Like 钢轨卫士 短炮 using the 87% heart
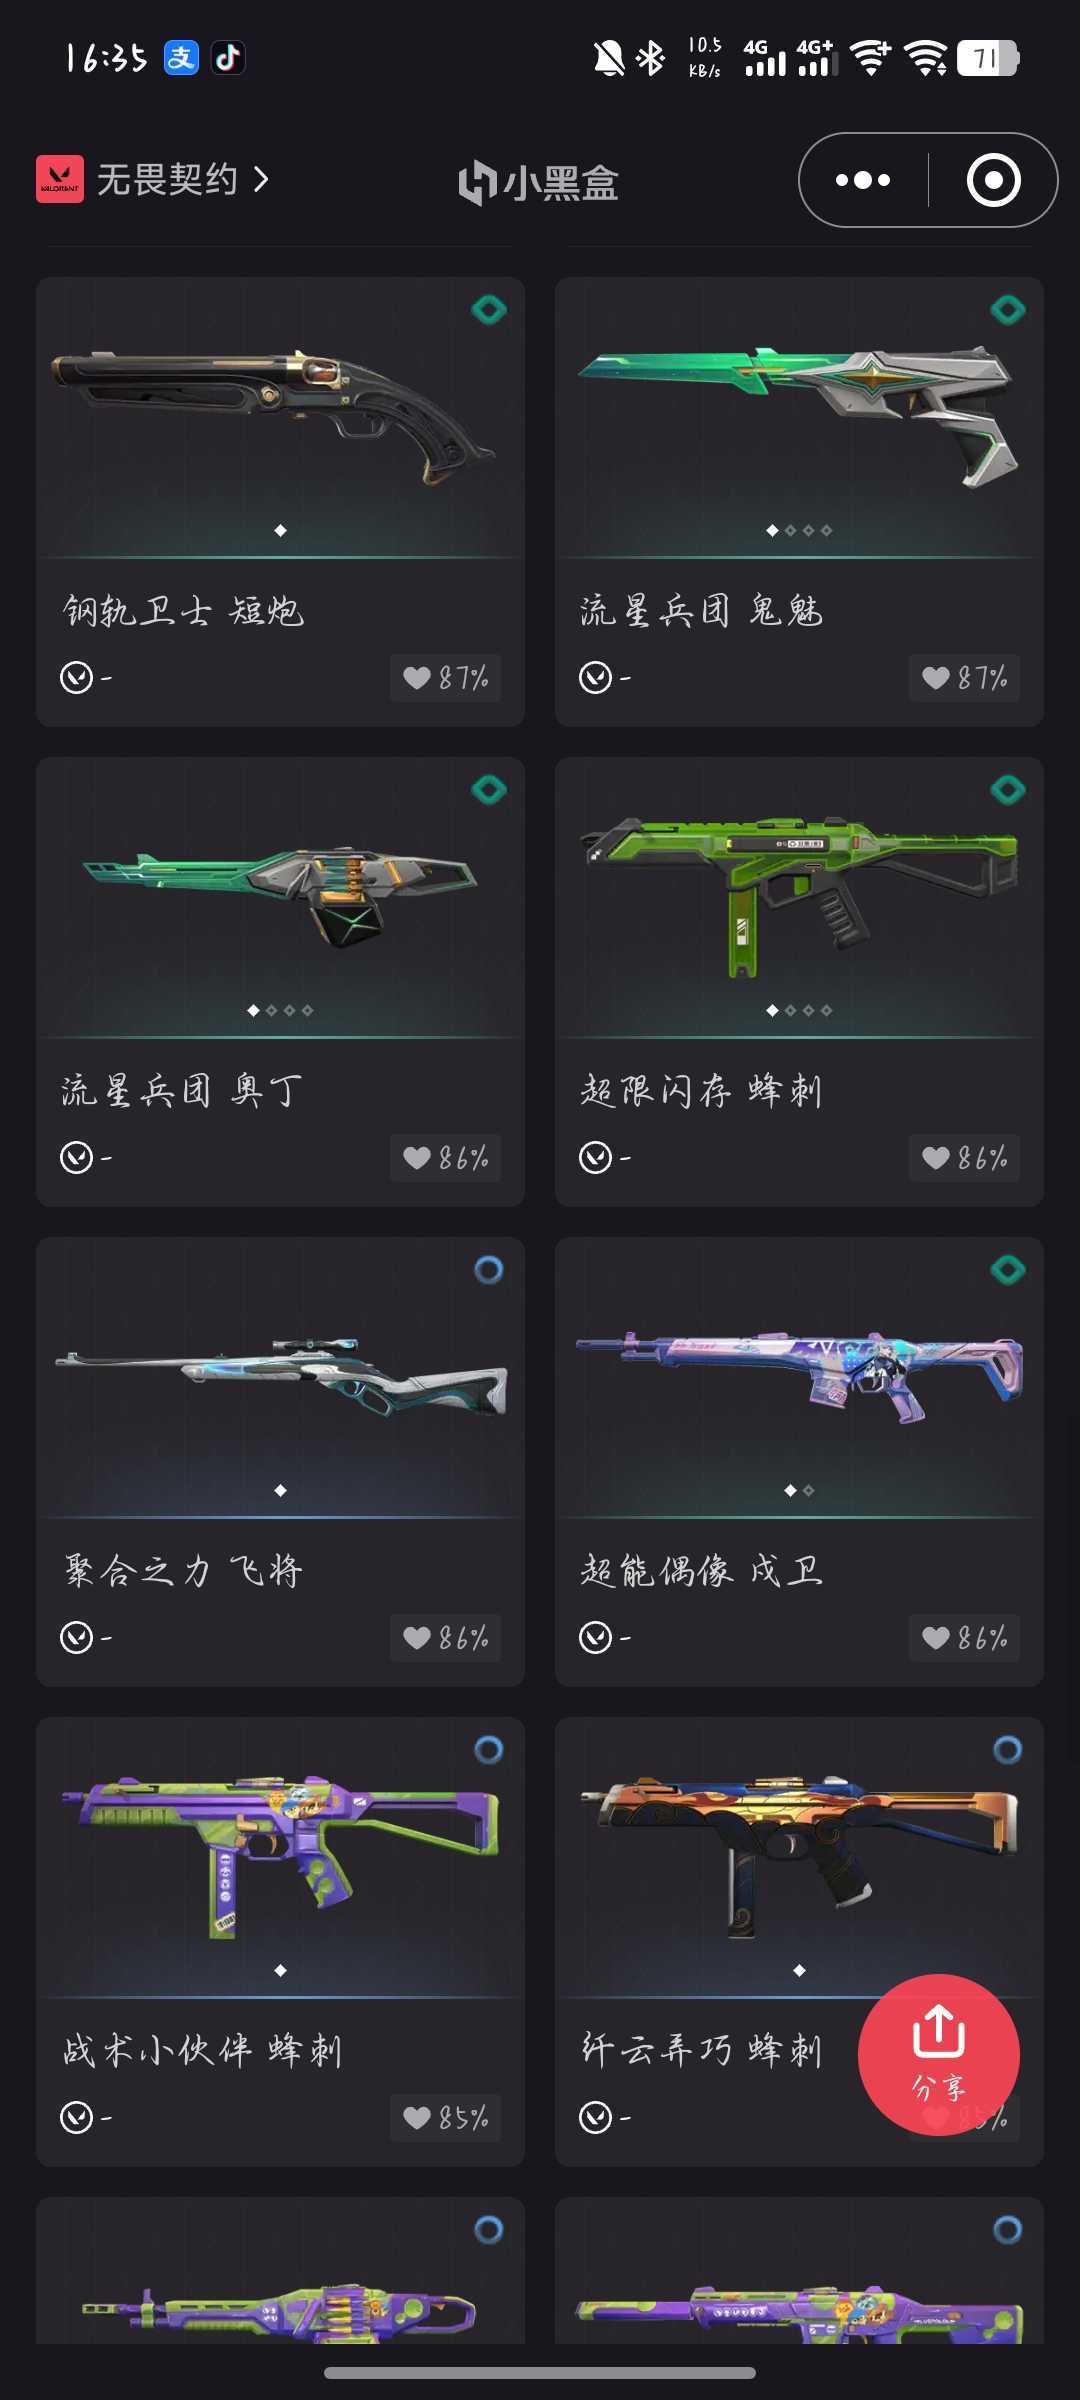The width and height of the screenshot is (1080, 2400). (x=446, y=678)
